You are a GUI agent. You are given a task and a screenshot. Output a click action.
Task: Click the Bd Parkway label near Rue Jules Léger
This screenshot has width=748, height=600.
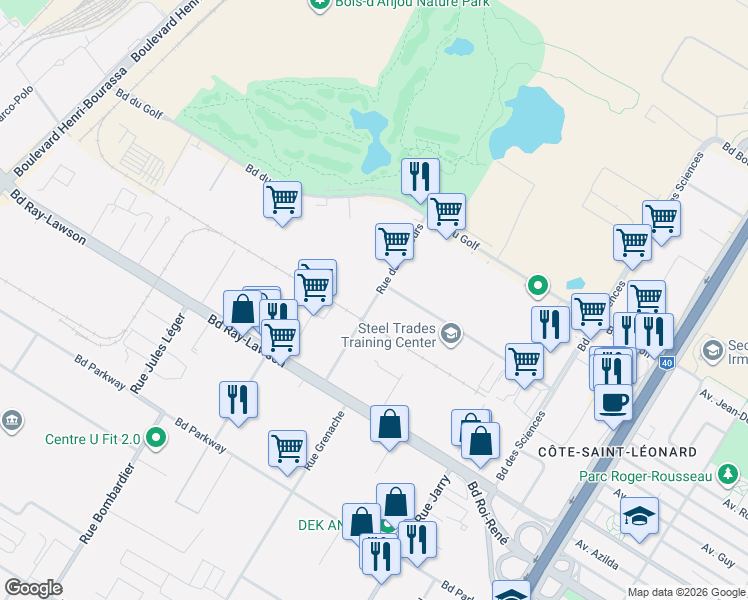[x=100, y=372]
